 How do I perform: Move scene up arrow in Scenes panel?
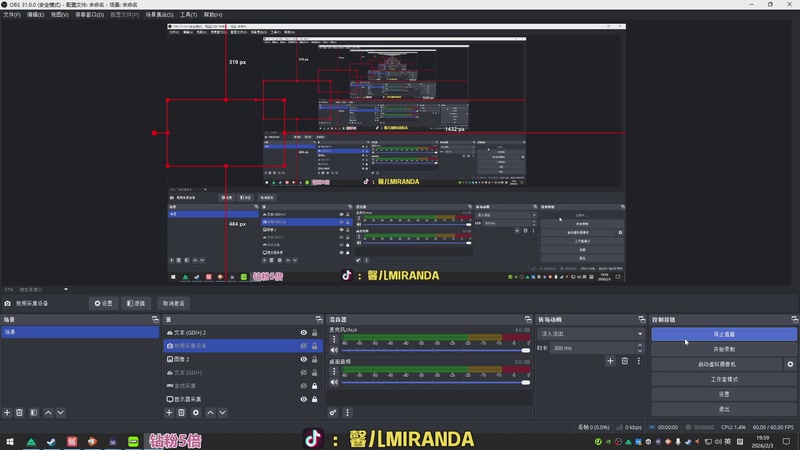tap(48, 412)
